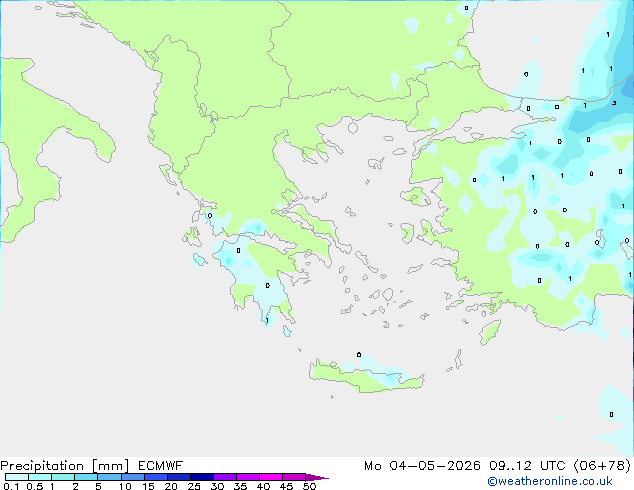634x490 pixels.
Task: Click the '30' legend scale label
Action: [217, 486]
